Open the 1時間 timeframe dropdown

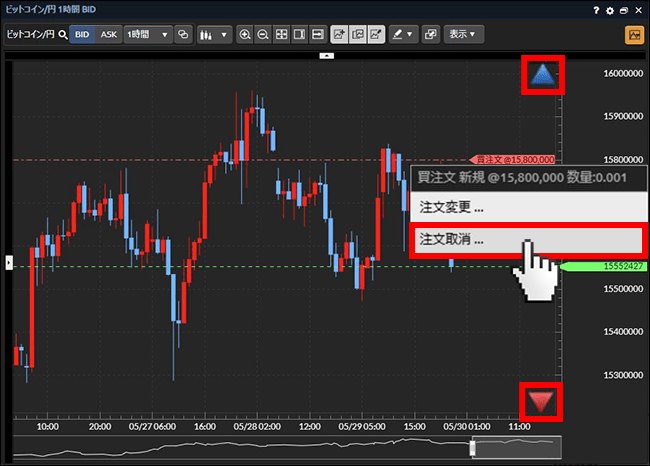coord(148,34)
